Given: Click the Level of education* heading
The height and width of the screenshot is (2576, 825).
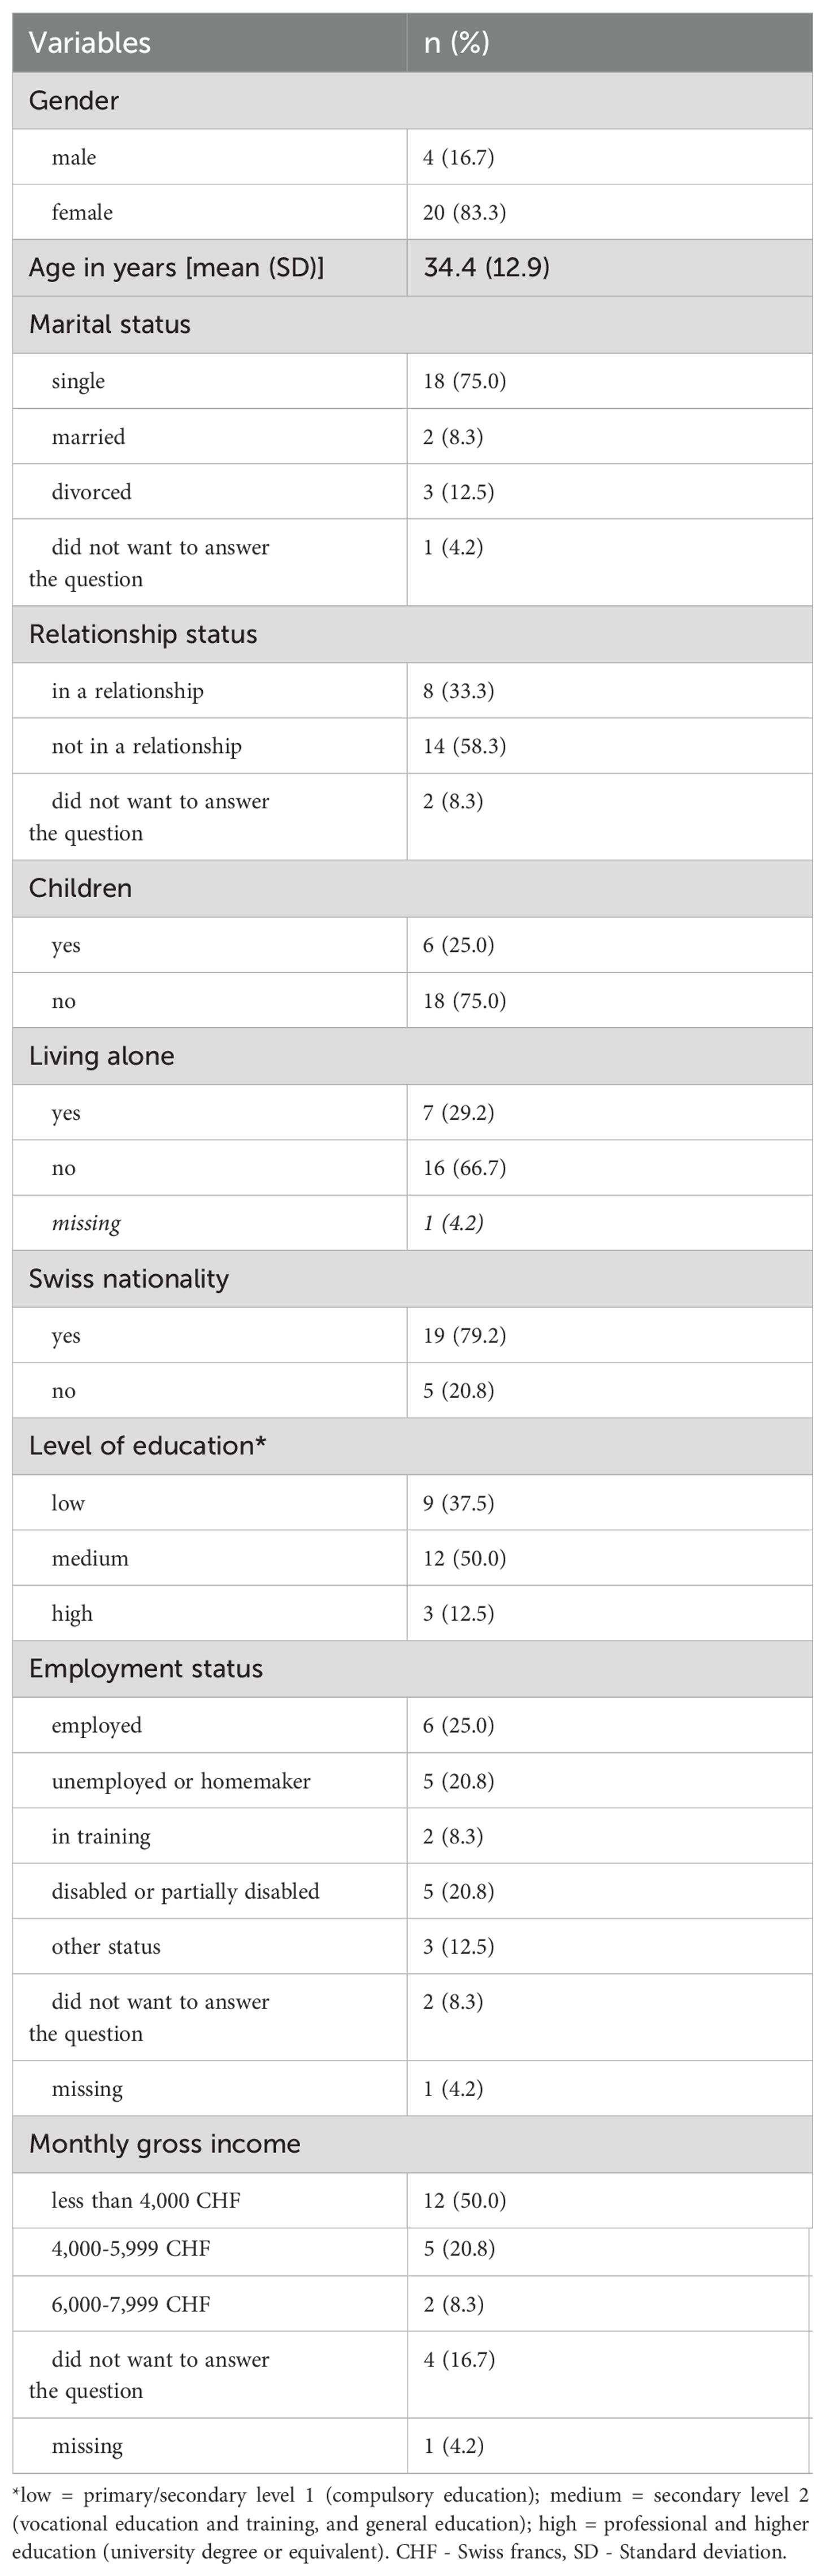Looking at the screenshot, I should (147, 1446).
